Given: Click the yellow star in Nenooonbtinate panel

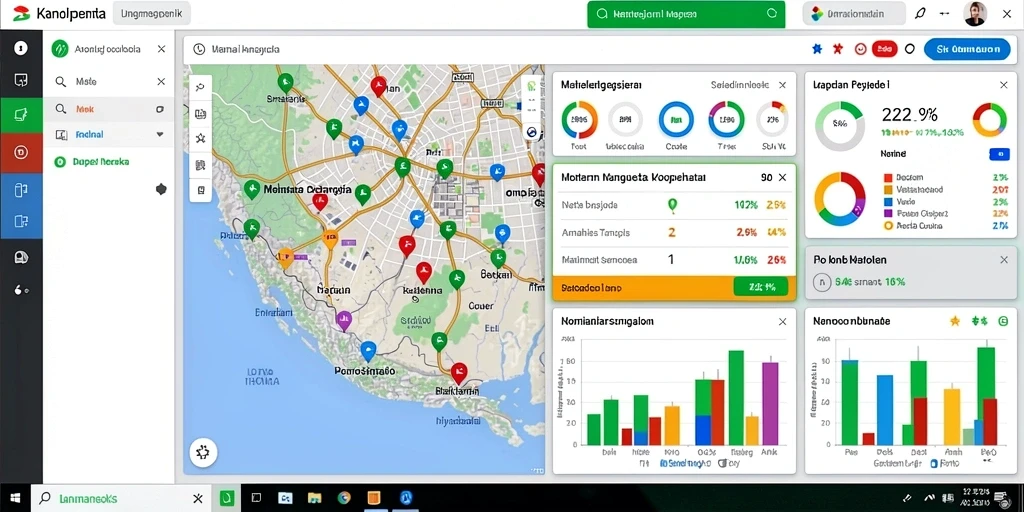Looking at the screenshot, I should (955, 321).
